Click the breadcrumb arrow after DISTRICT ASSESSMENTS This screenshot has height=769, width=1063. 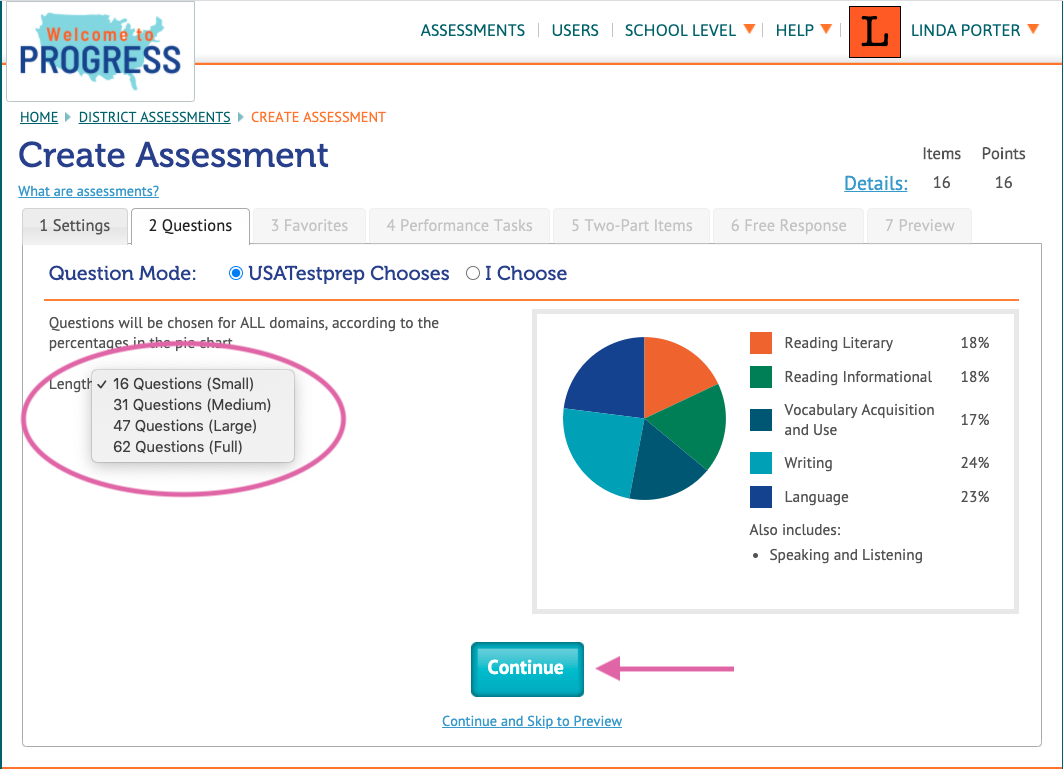click(241, 117)
